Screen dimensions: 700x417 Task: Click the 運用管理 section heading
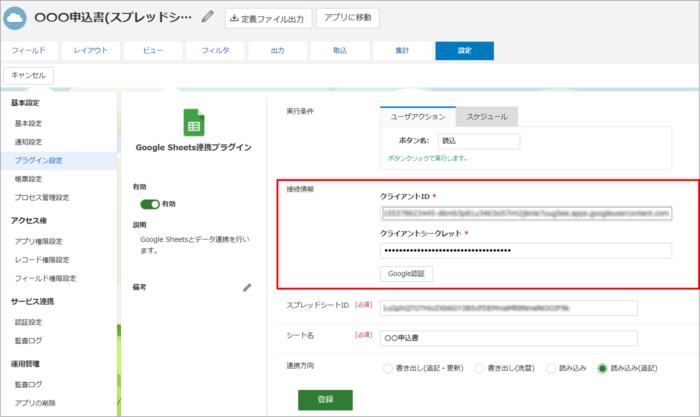tap(25, 364)
